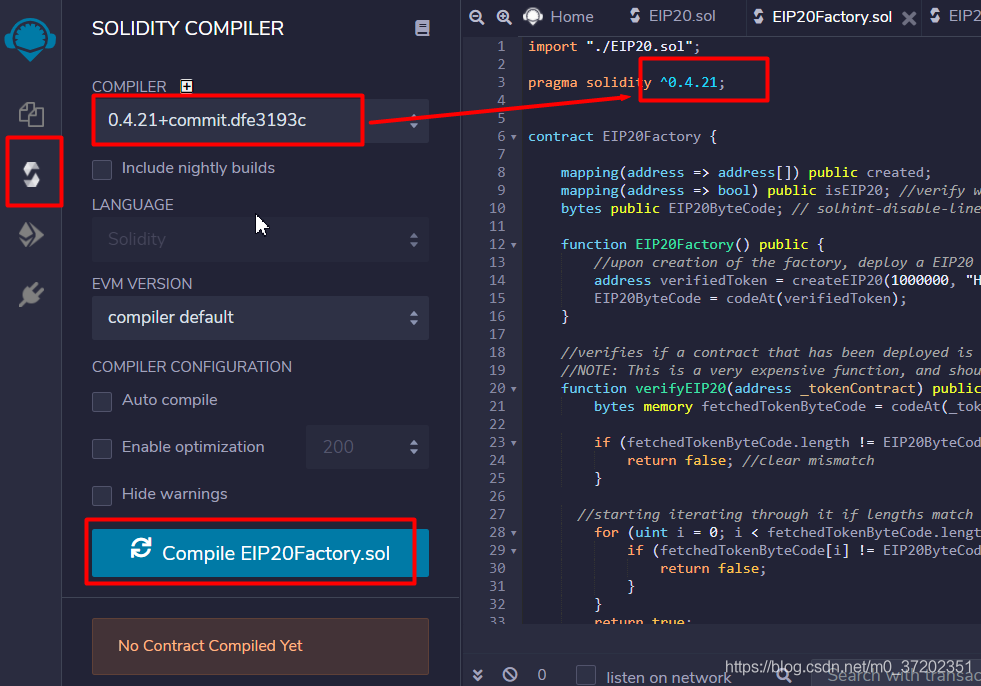
Task: Expand the EVM version compiler default dropdown
Action: [x=260, y=317]
